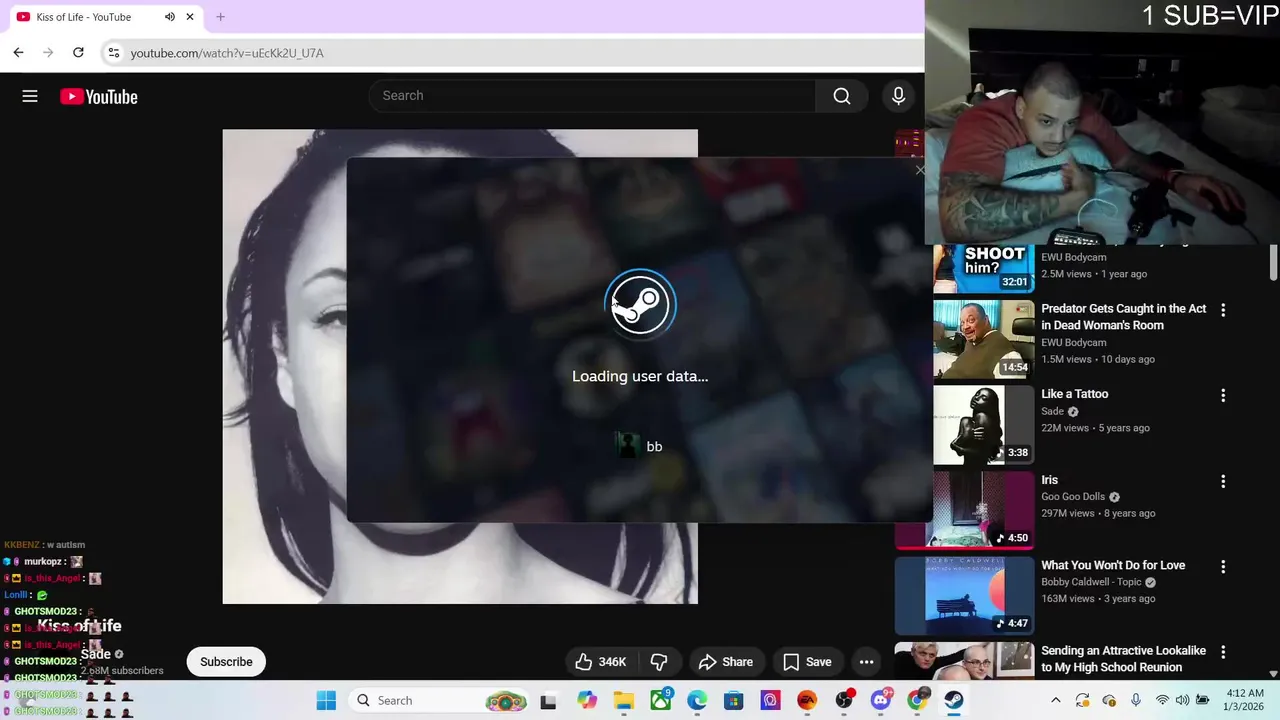Open site information icon in address bar
The height and width of the screenshot is (720, 1280).
(114, 53)
